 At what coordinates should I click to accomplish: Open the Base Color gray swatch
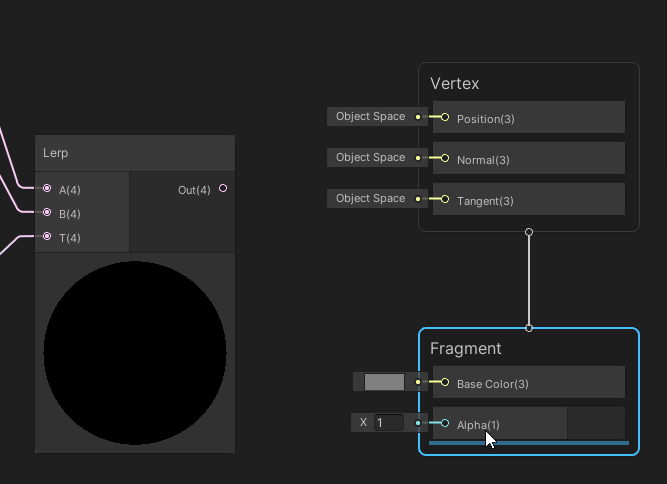pyautogui.click(x=384, y=382)
